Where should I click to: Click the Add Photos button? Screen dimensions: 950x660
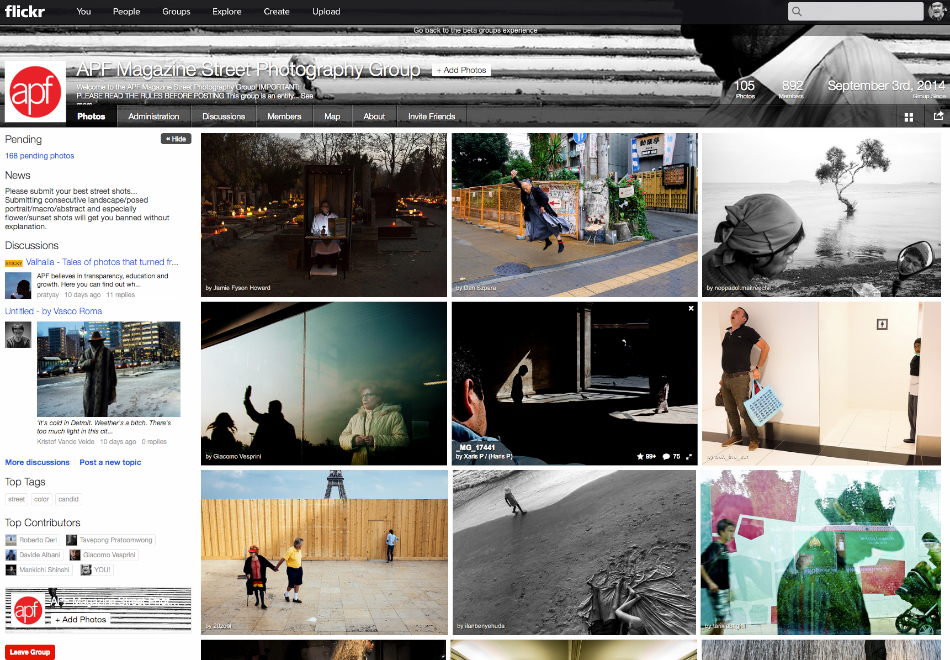point(461,69)
